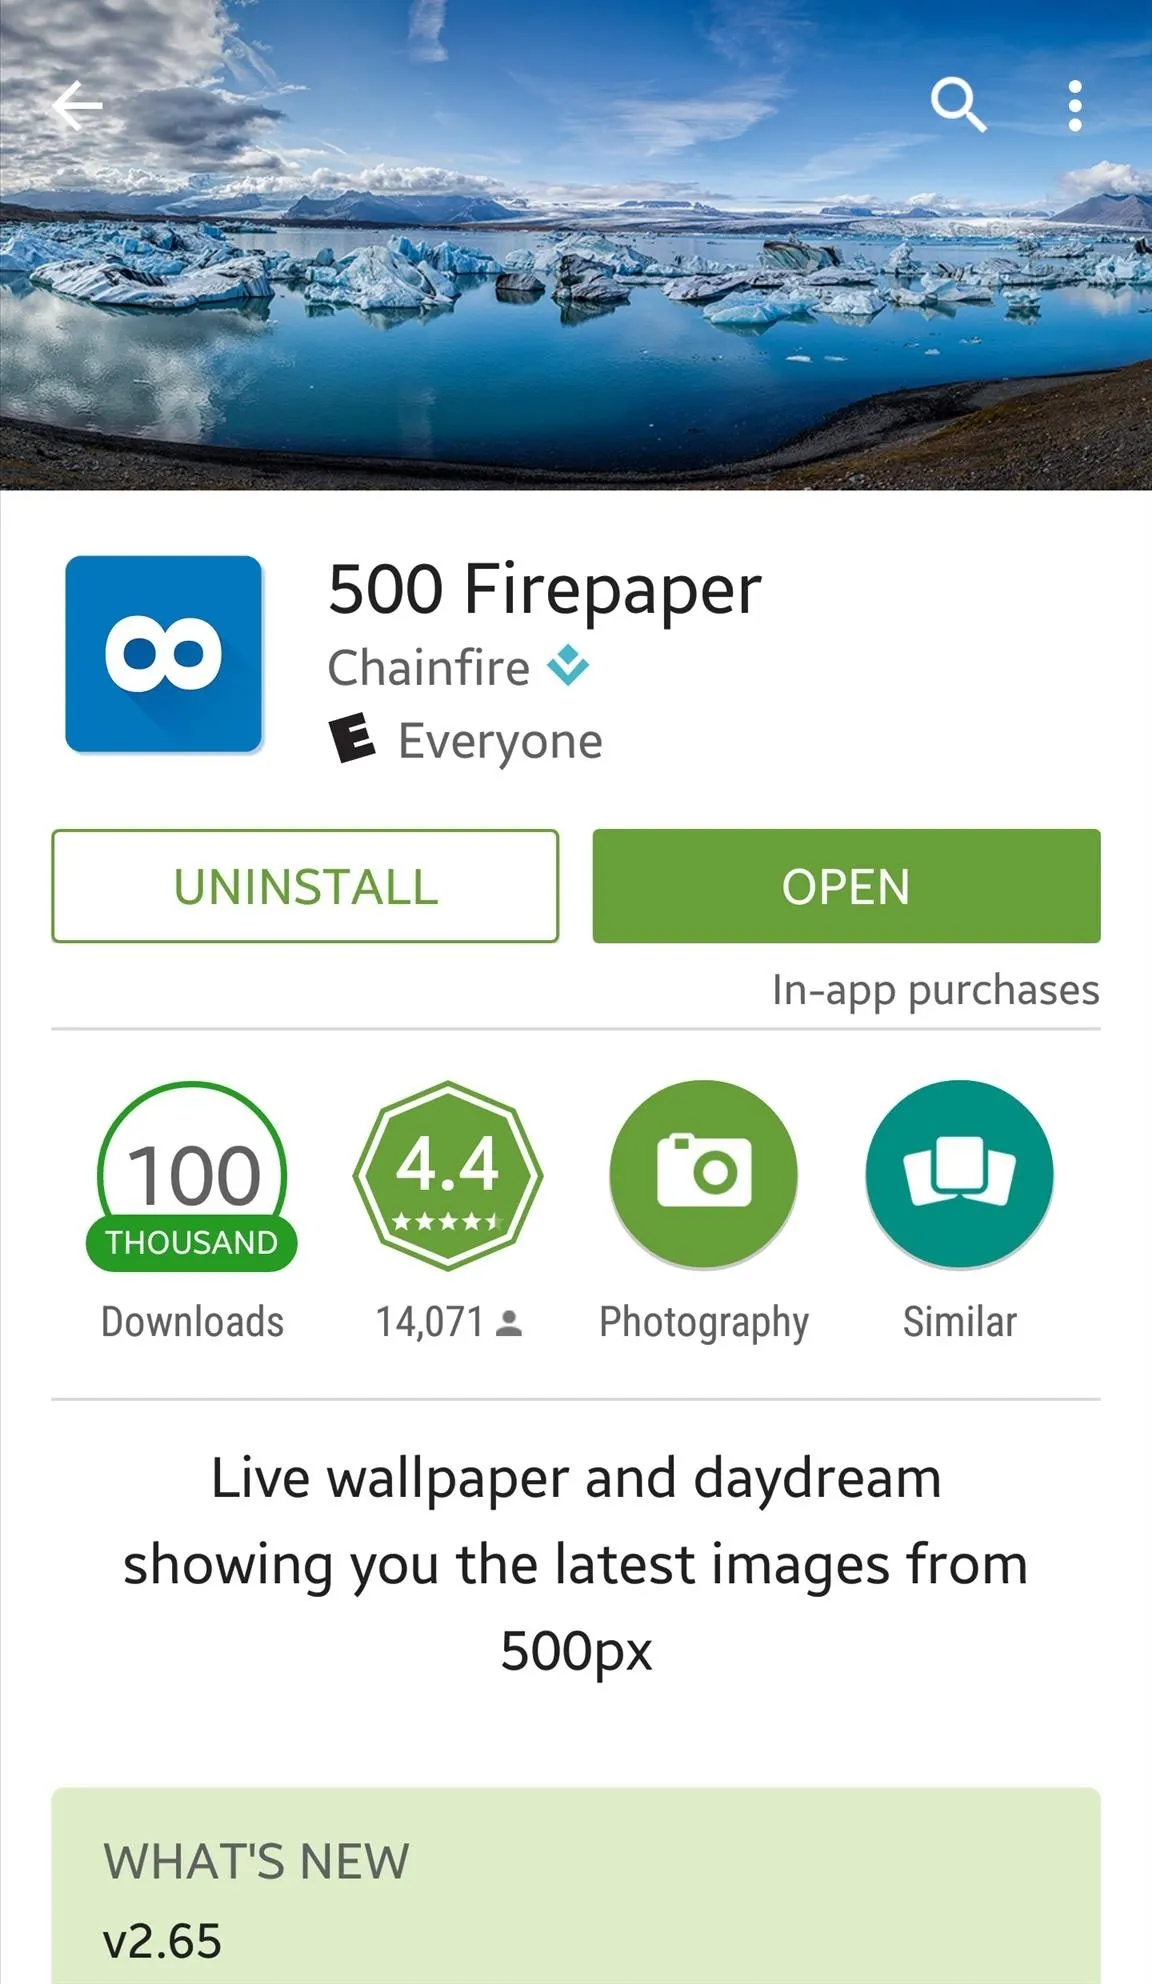
Task: Open the 500 Firepaper app
Action: point(846,886)
